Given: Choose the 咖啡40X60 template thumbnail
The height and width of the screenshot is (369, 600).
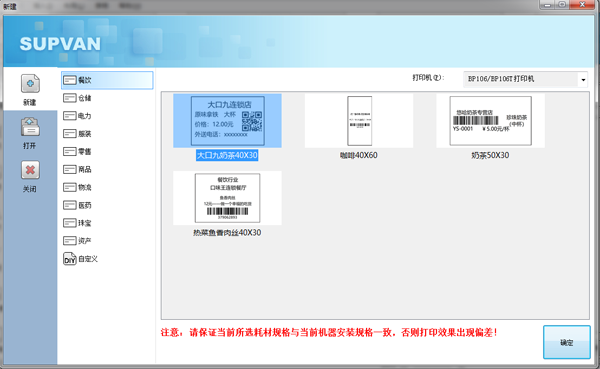Looking at the screenshot, I should (x=359, y=121).
